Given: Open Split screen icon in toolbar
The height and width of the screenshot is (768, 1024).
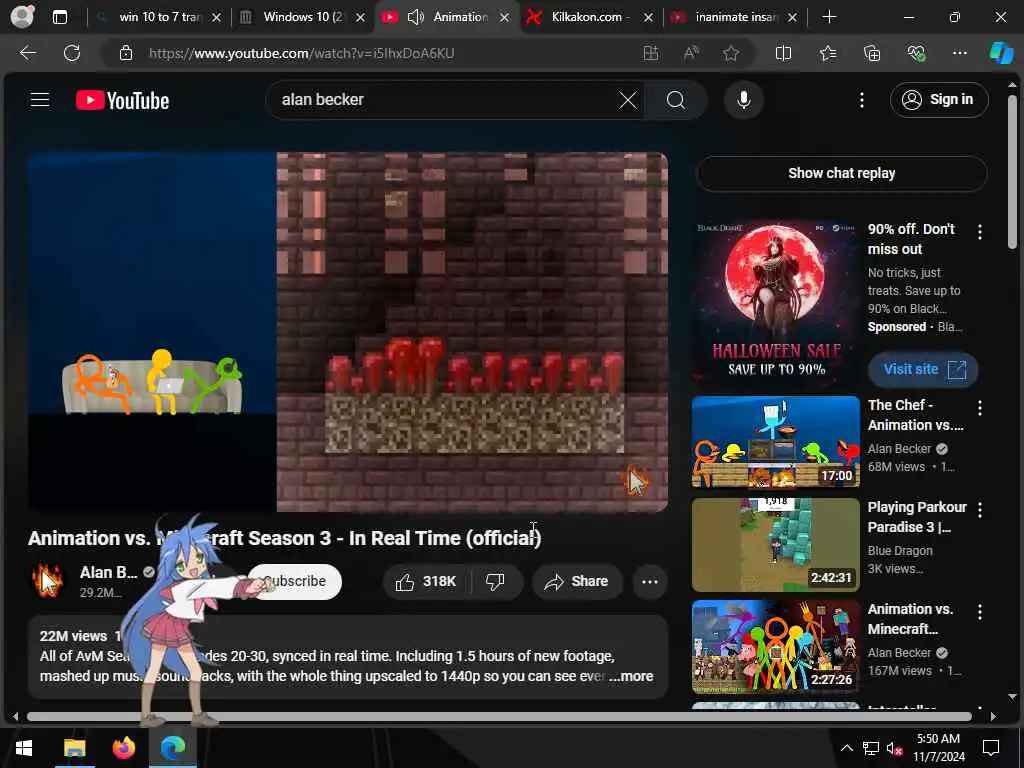Looking at the screenshot, I should (x=783, y=54).
